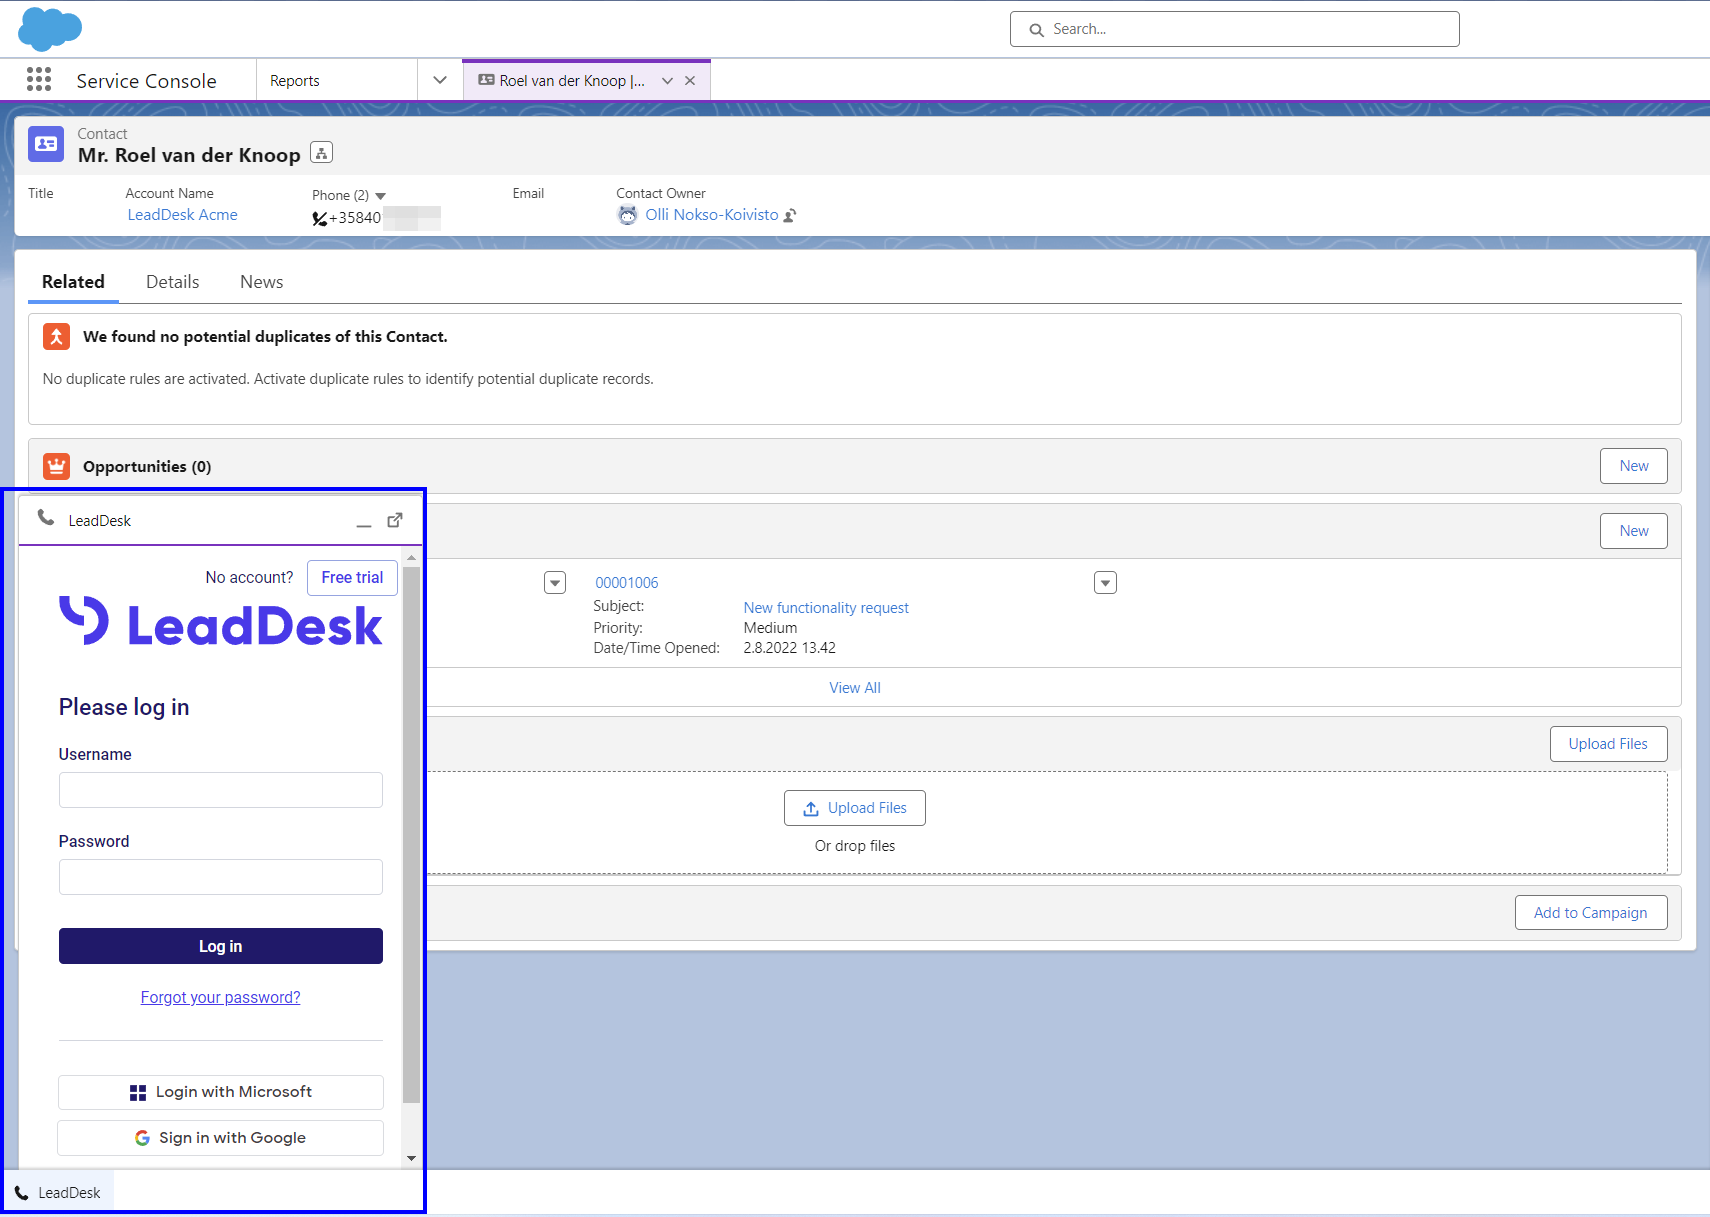
Task: Close the Roel van der Knoop tab
Action: click(x=690, y=81)
